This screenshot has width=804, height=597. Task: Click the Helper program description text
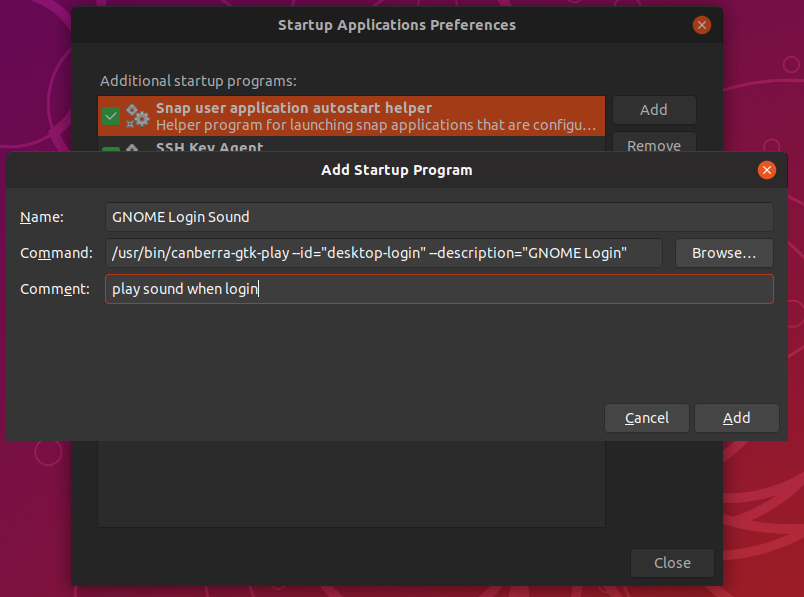(376, 125)
